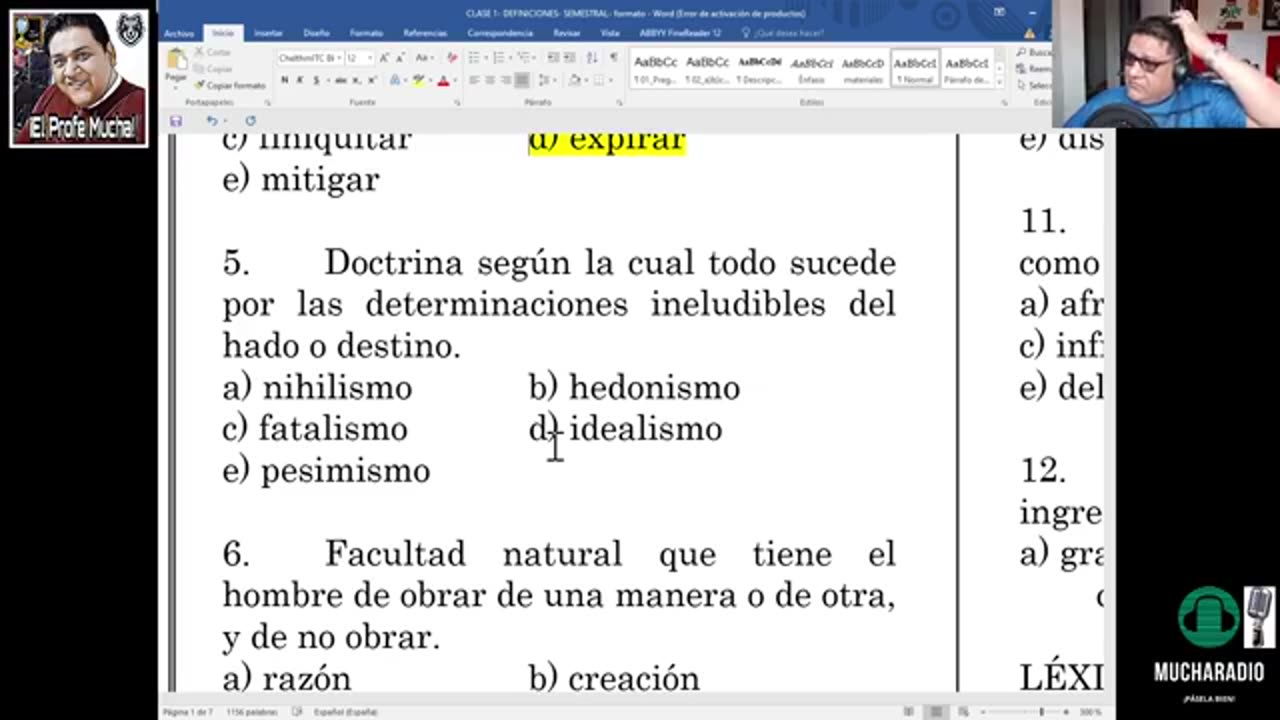The height and width of the screenshot is (720, 1280).
Task: Clear all formatting eraser icon
Action: click(x=452, y=58)
